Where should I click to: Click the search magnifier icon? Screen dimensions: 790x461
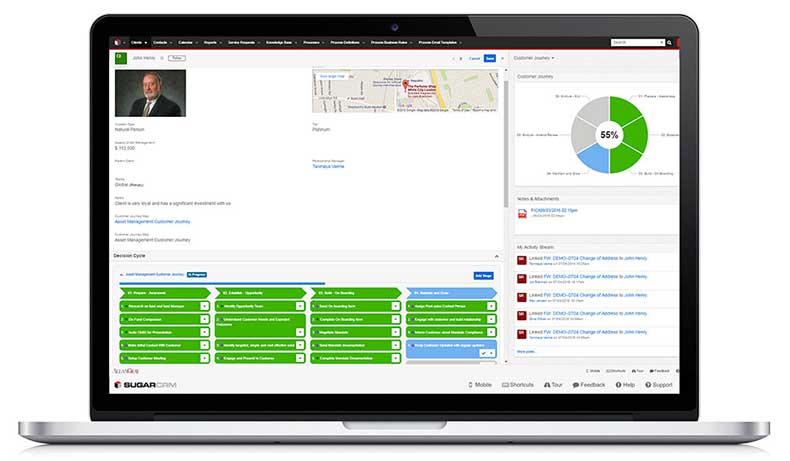click(670, 43)
